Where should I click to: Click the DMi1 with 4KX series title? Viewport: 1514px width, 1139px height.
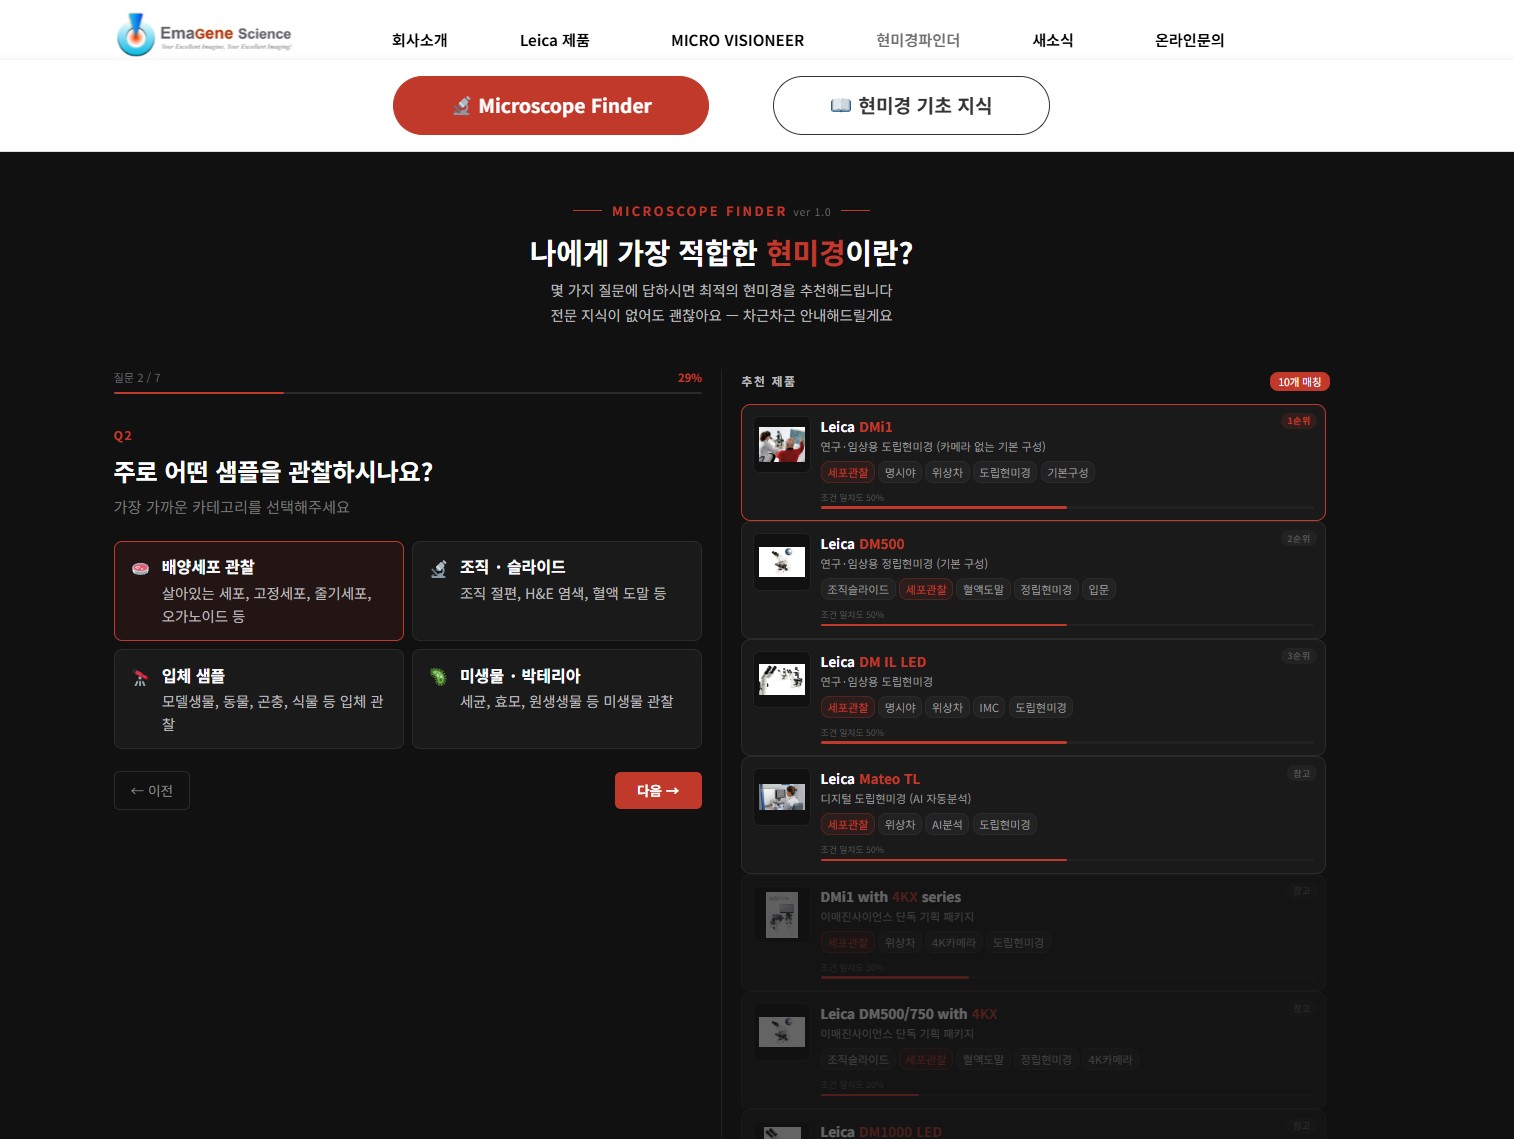click(x=891, y=897)
